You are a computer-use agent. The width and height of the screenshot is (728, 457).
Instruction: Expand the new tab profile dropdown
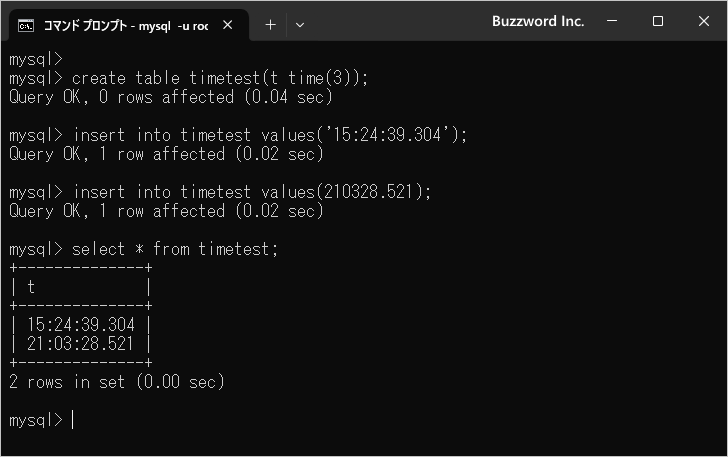point(300,24)
